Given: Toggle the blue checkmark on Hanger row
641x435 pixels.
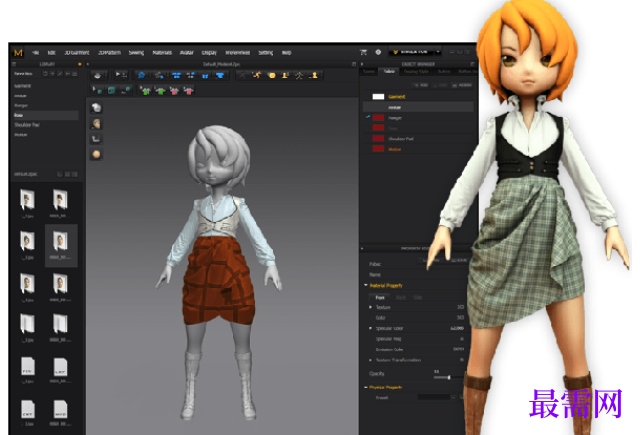Looking at the screenshot, I should coord(368,117).
